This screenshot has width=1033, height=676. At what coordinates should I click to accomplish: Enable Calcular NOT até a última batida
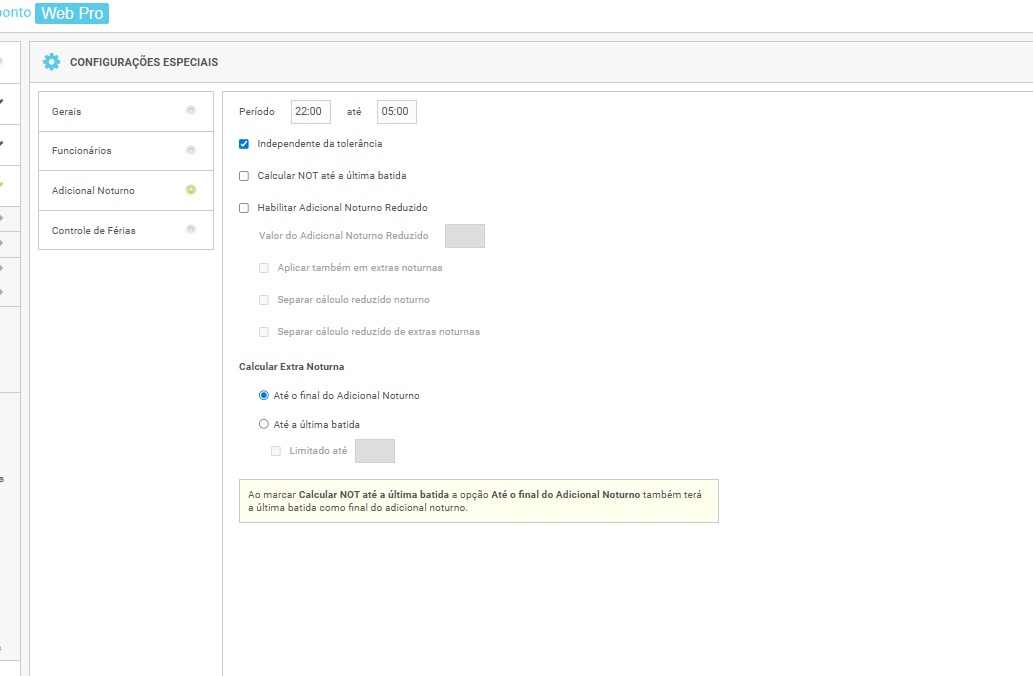244,176
